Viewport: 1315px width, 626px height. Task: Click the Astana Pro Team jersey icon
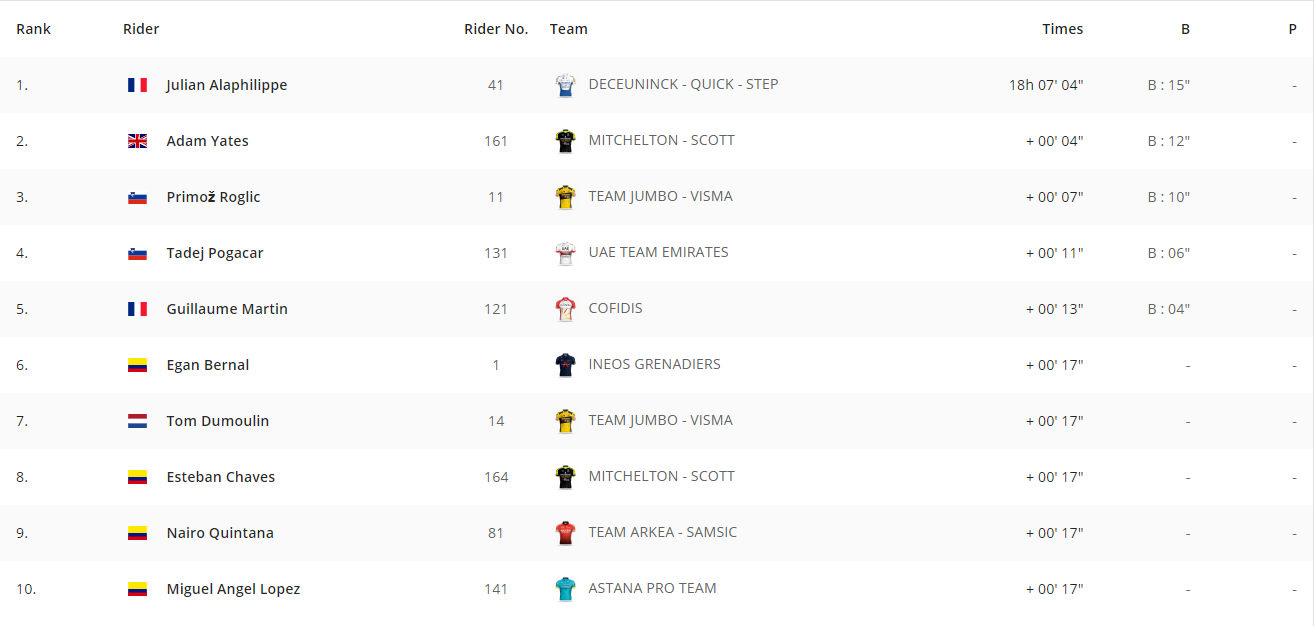[x=566, y=589]
